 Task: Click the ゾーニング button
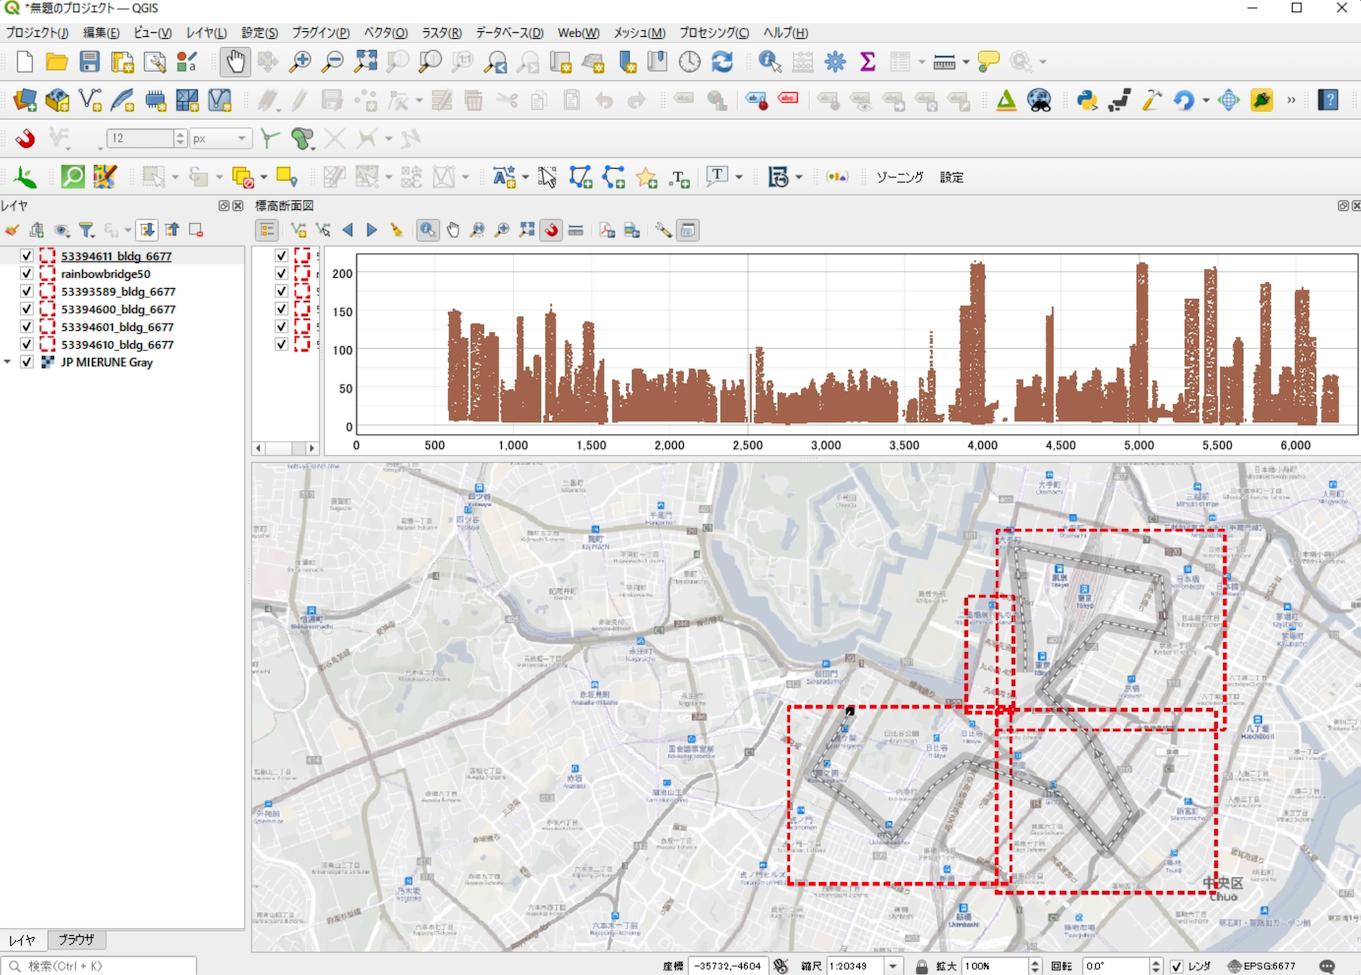899,177
